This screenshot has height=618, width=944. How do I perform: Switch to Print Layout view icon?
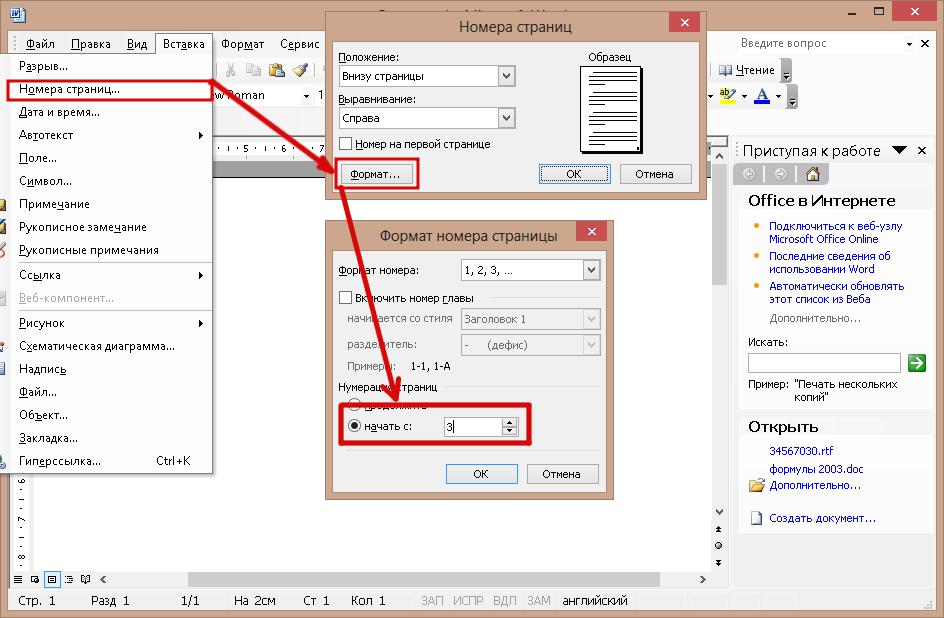click(x=52, y=579)
